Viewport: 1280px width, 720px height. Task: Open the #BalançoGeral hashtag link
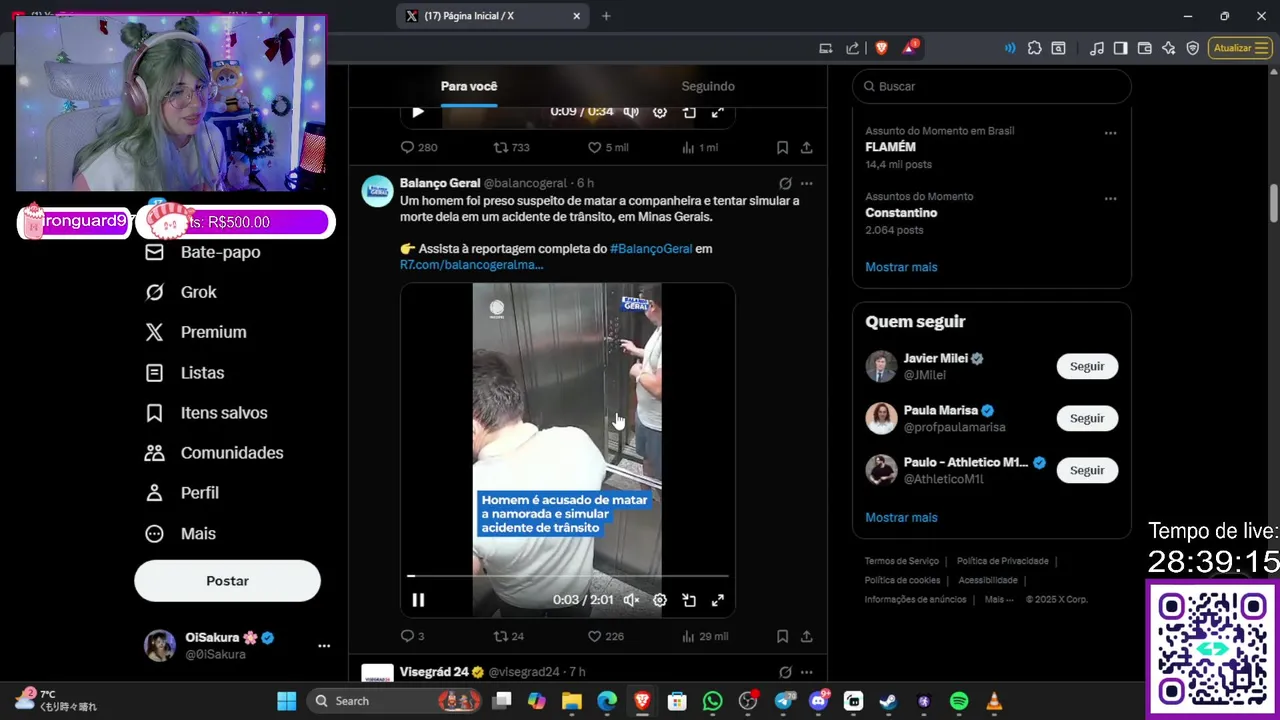tap(651, 249)
